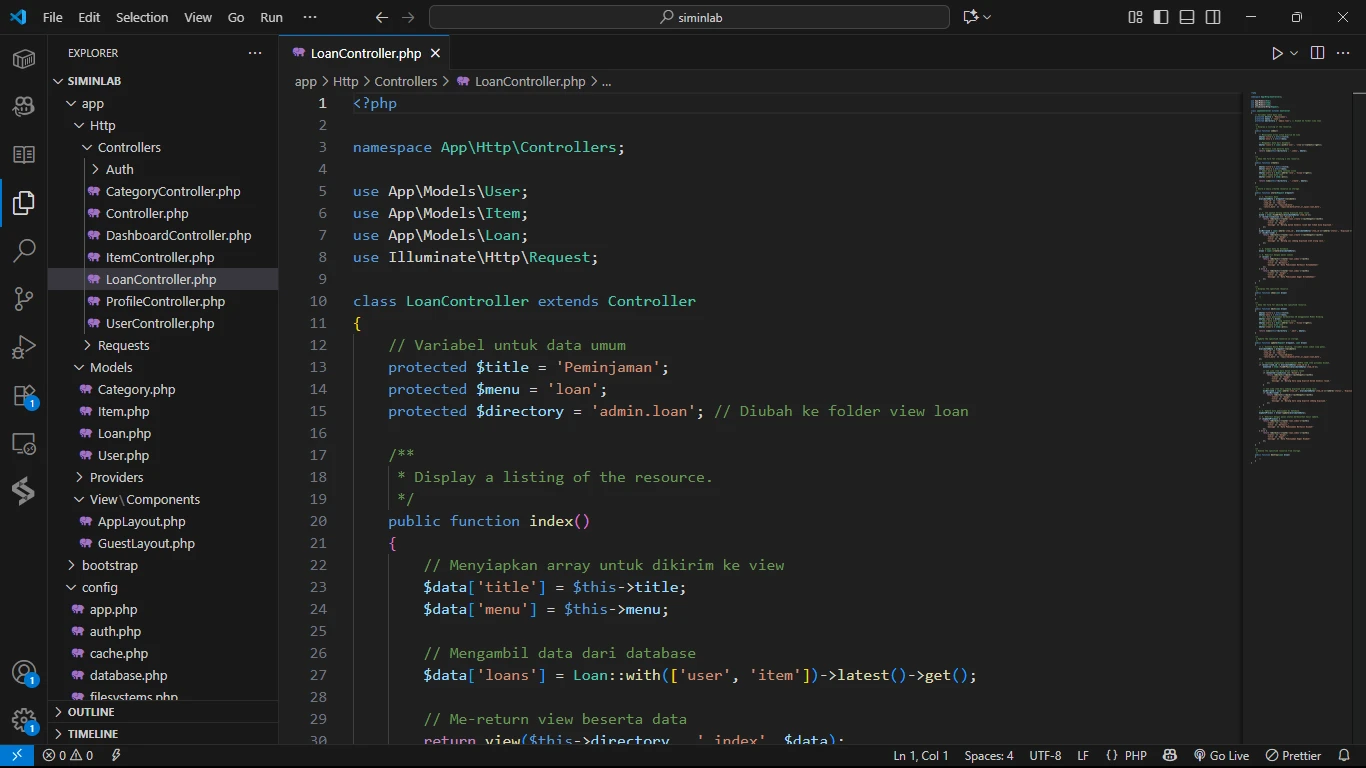The width and height of the screenshot is (1366, 768).
Task: Switch to the LoanController.php tab
Action: 365,53
